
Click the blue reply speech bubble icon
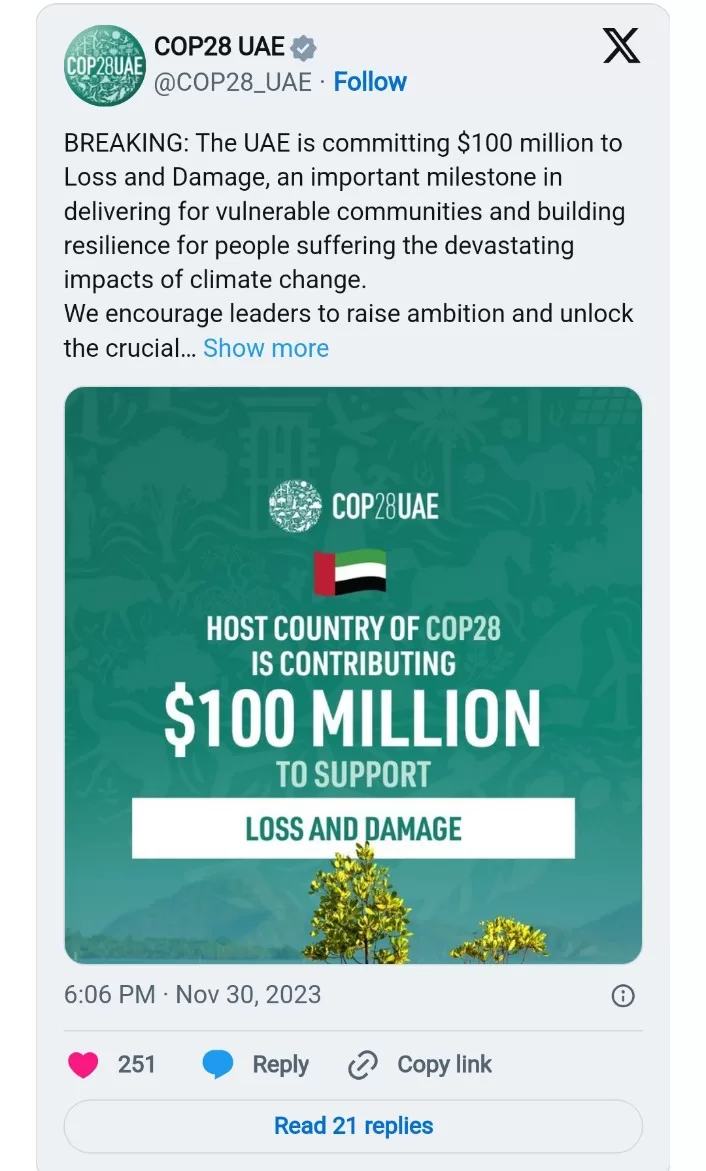[x=218, y=1065]
